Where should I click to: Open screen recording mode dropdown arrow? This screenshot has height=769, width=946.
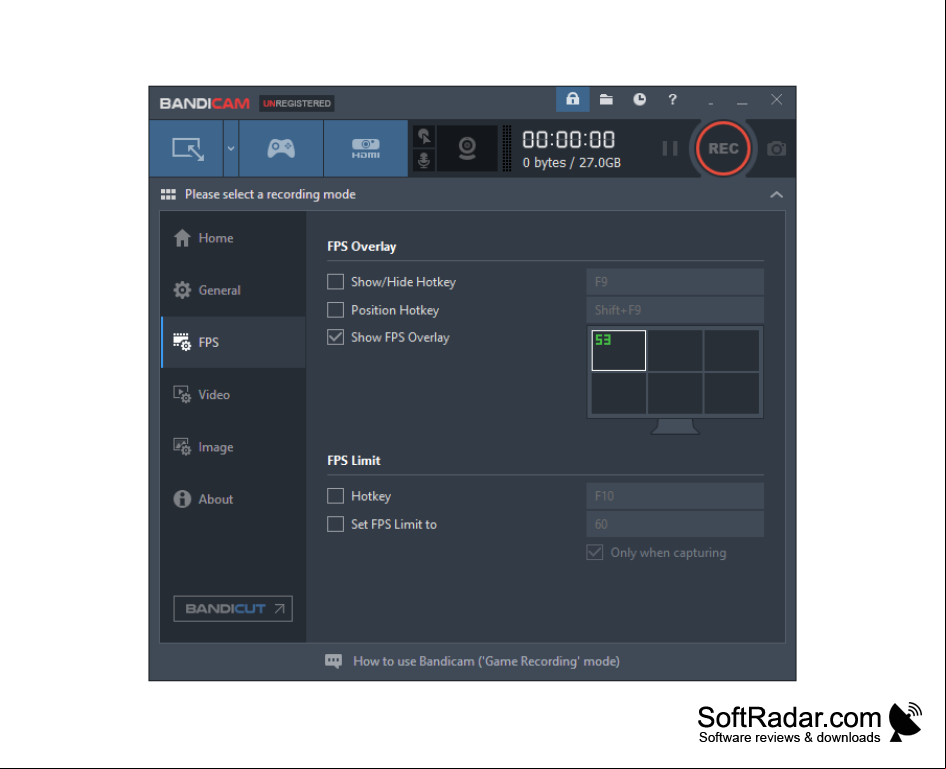click(x=231, y=148)
